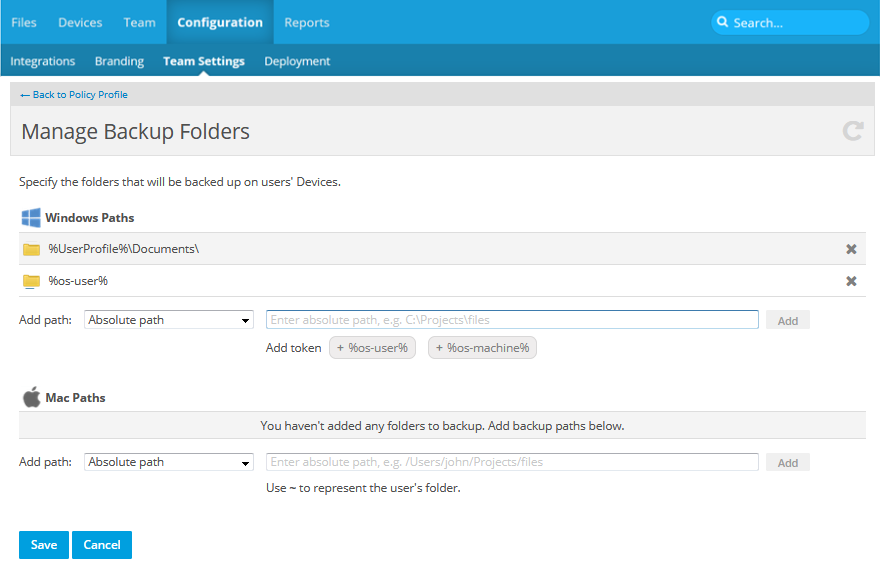The image size is (880, 575).
Task: Click the refresh icon beside Manage Backup Folders
Action: (852, 131)
